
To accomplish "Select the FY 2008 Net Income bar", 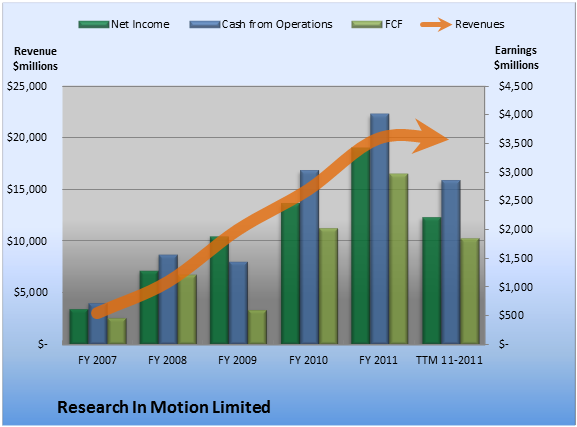I will 149,308.
